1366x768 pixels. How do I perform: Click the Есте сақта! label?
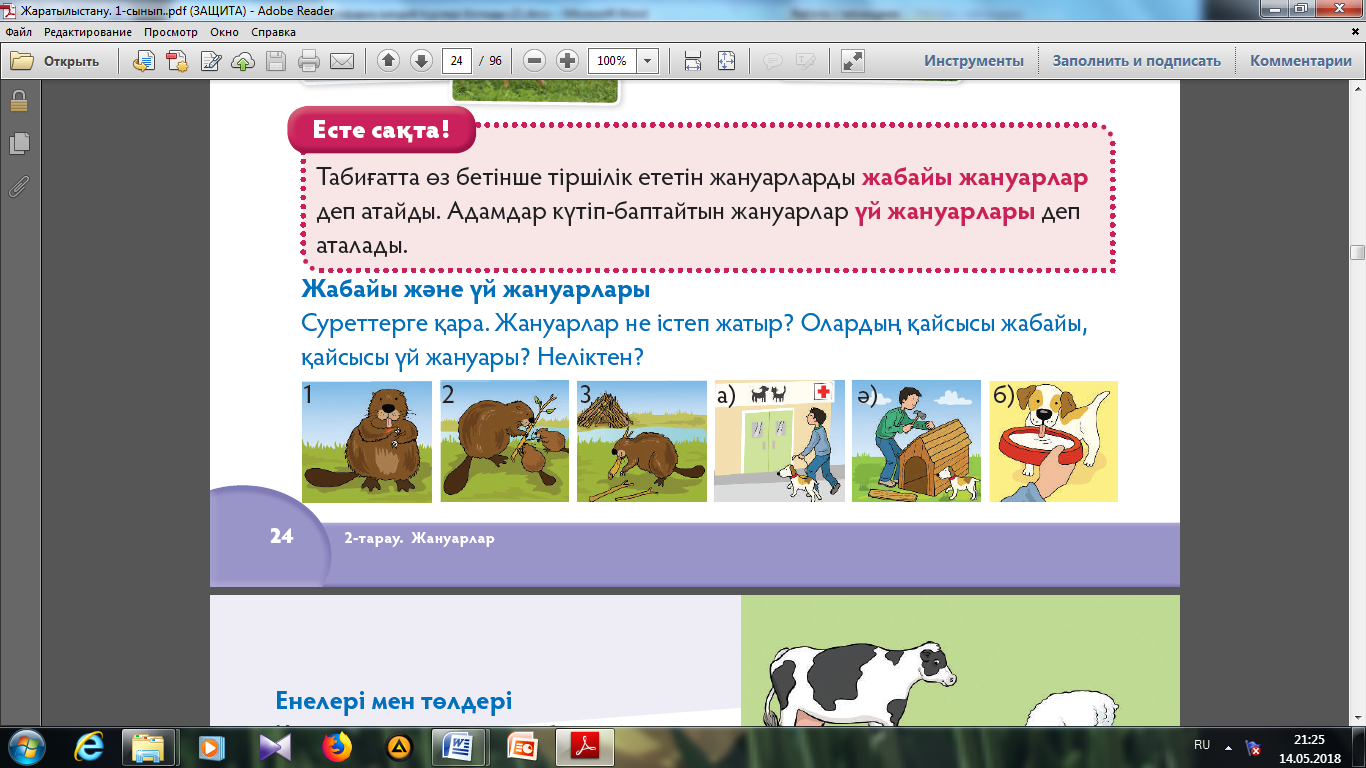click(381, 130)
